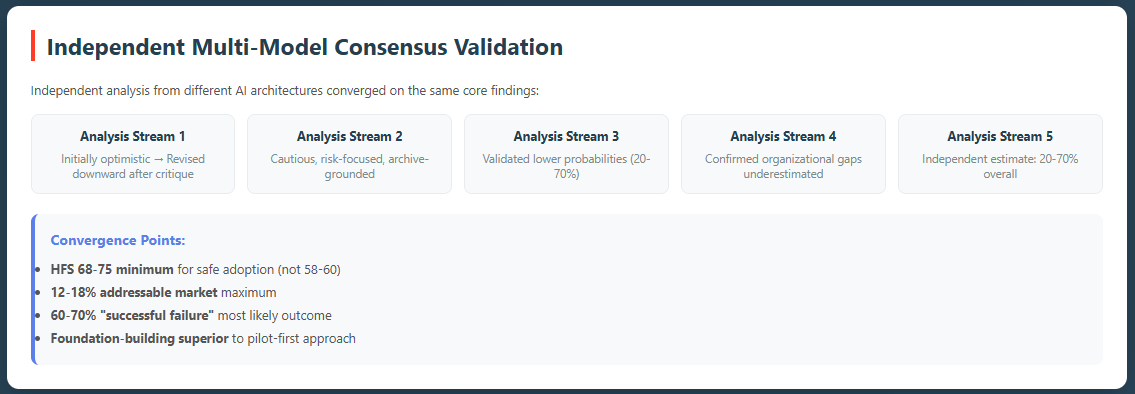Click the Foundation-building superior bullet text
This screenshot has height=394, width=1135.
pyautogui.click(x=203, y=338)
